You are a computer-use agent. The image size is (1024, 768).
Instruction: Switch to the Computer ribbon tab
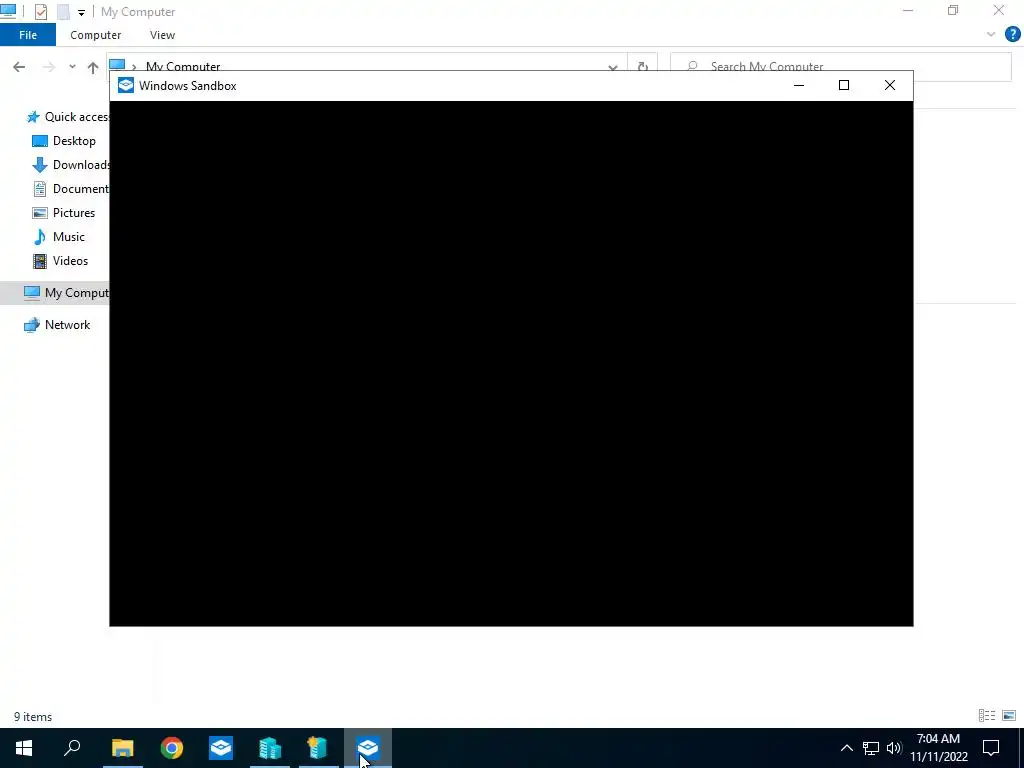pyautogui.click(x=95, y=35)
